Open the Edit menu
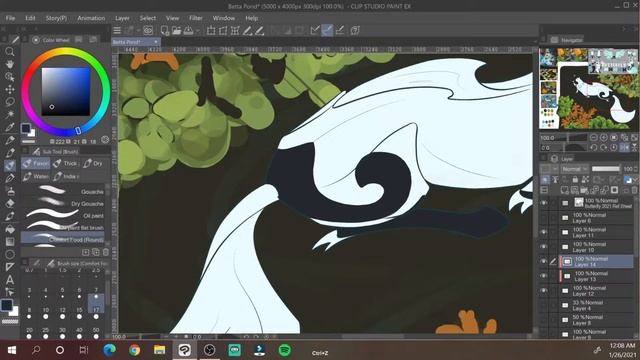 tap(30, 18)
